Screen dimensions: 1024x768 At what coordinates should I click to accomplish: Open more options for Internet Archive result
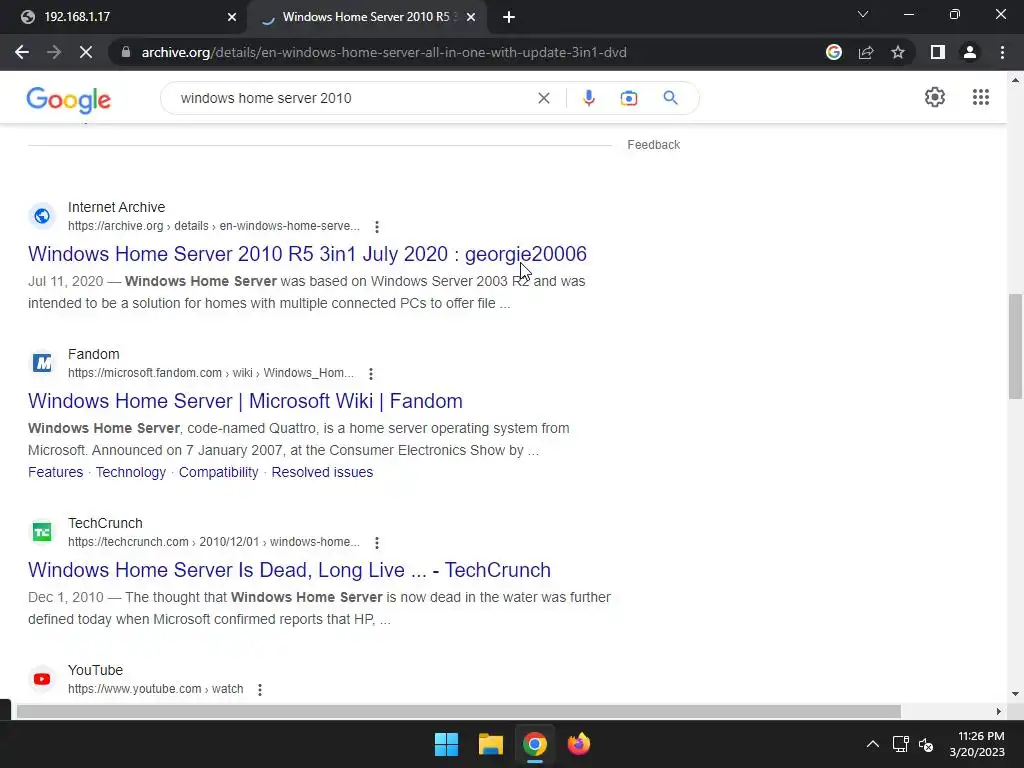pos(377,227)
